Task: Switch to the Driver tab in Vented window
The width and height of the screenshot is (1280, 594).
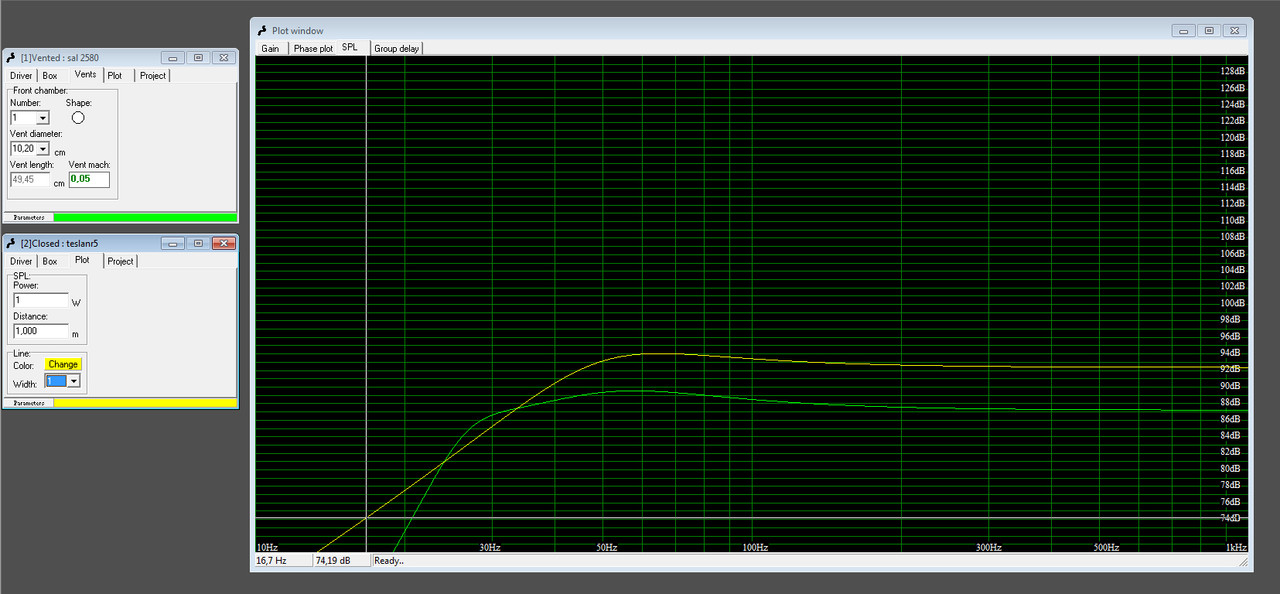Action: pyautogui.click(x=21, y=75)
